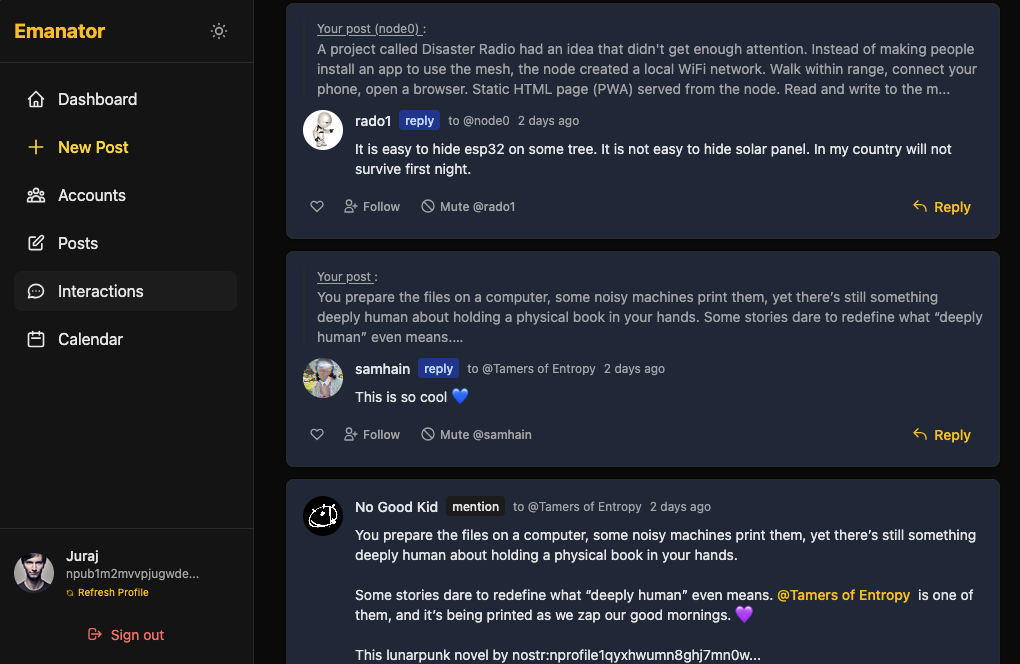The height and width of the screenshot is (664, 1020).
Task: Click the @Tamers of Entropy mention link
Action: pos(843,595)
